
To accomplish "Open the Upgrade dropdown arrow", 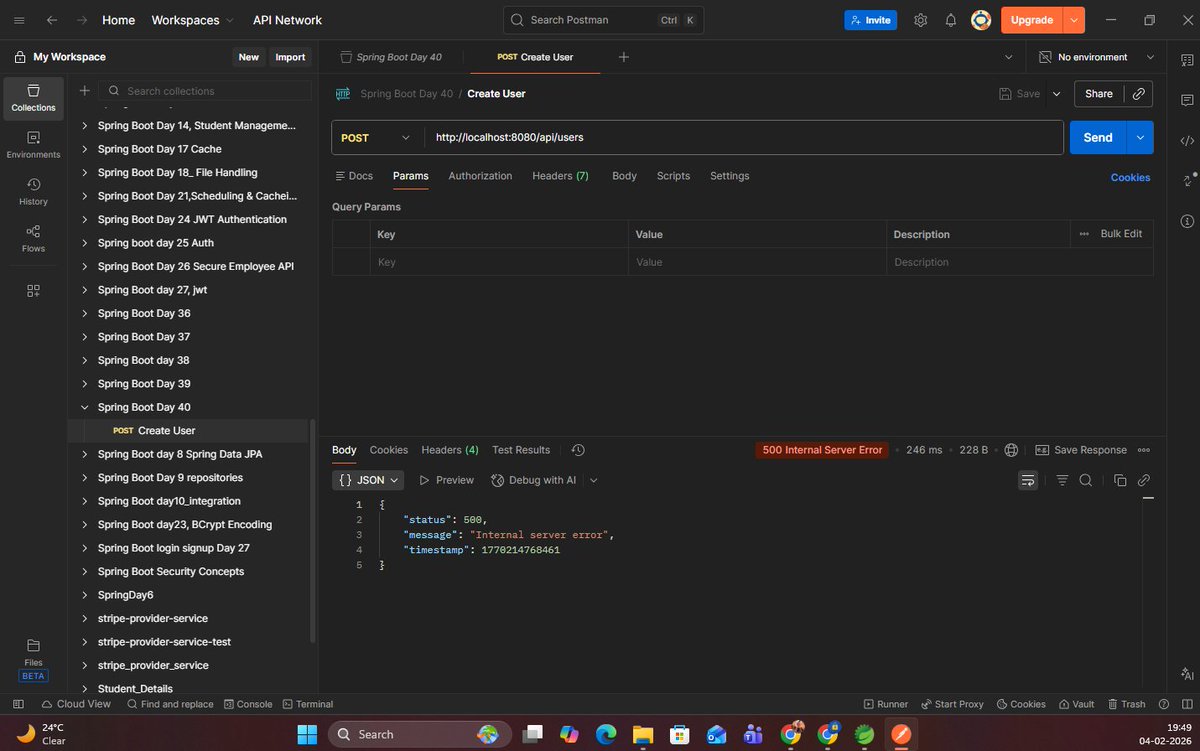I will 1074,20.
